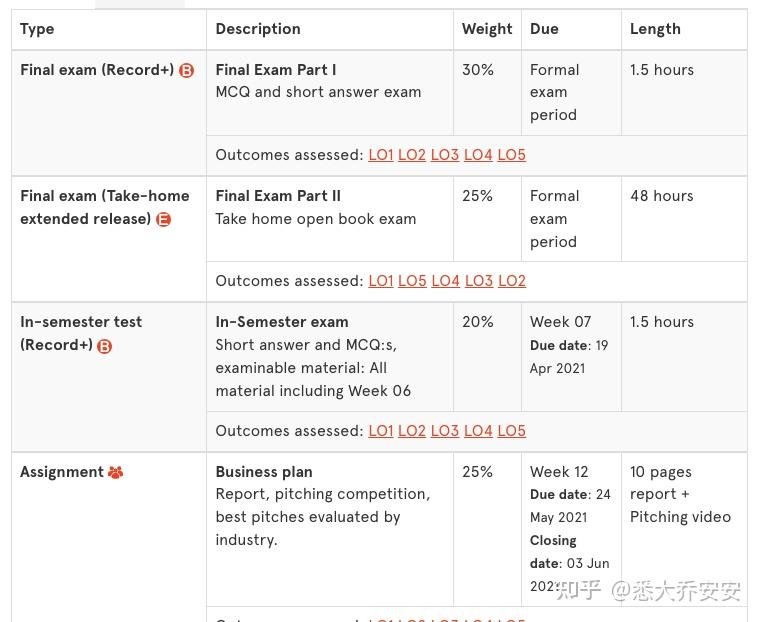Click the Business plan assignment title
Screen dimensions: 760x622
tap(264, 472)
